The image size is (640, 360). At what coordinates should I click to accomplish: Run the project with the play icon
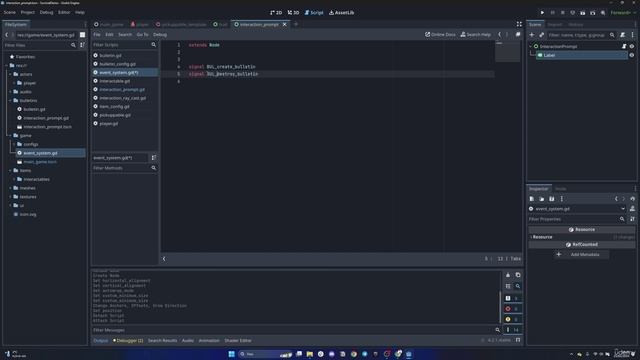[x=542, y=13]
